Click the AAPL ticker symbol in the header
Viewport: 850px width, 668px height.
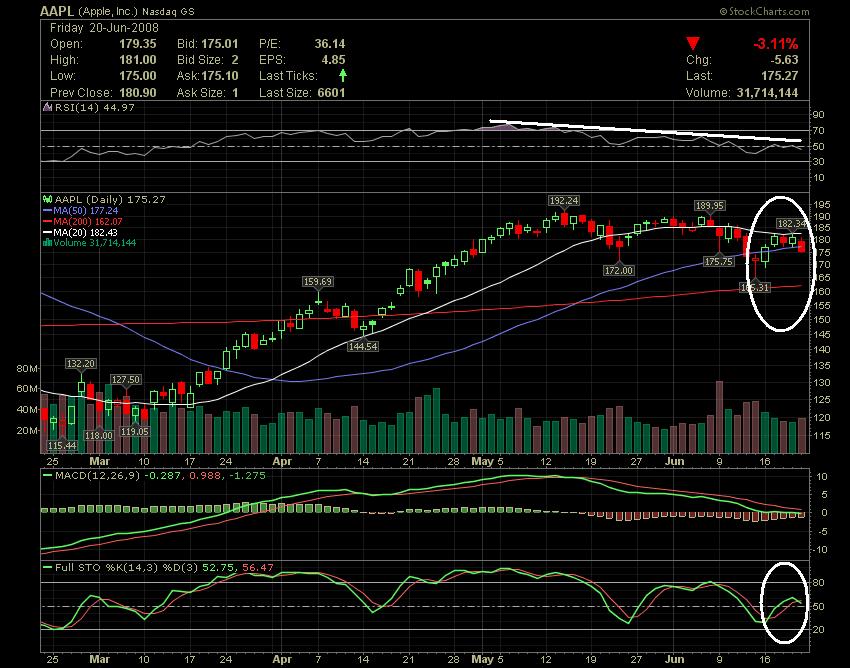(58, 11)
